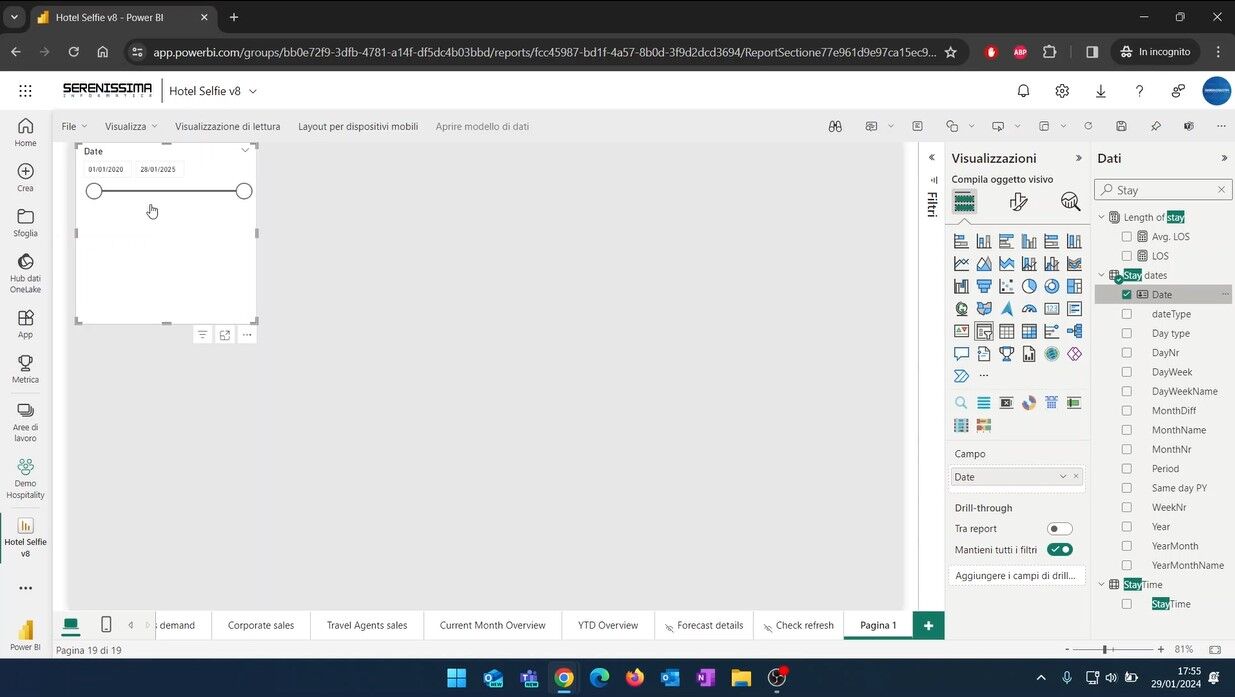
Task: Open the 'Travel Agents sales' page tab
Action: tap(367, 625)
